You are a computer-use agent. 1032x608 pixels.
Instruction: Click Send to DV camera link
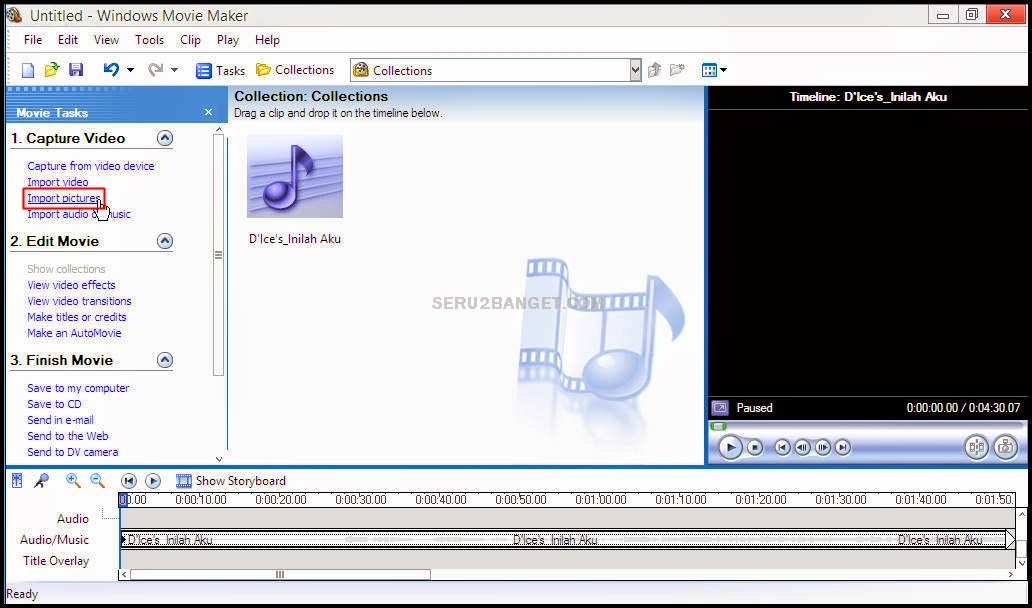pyautogui.click(x=73, y=452)
